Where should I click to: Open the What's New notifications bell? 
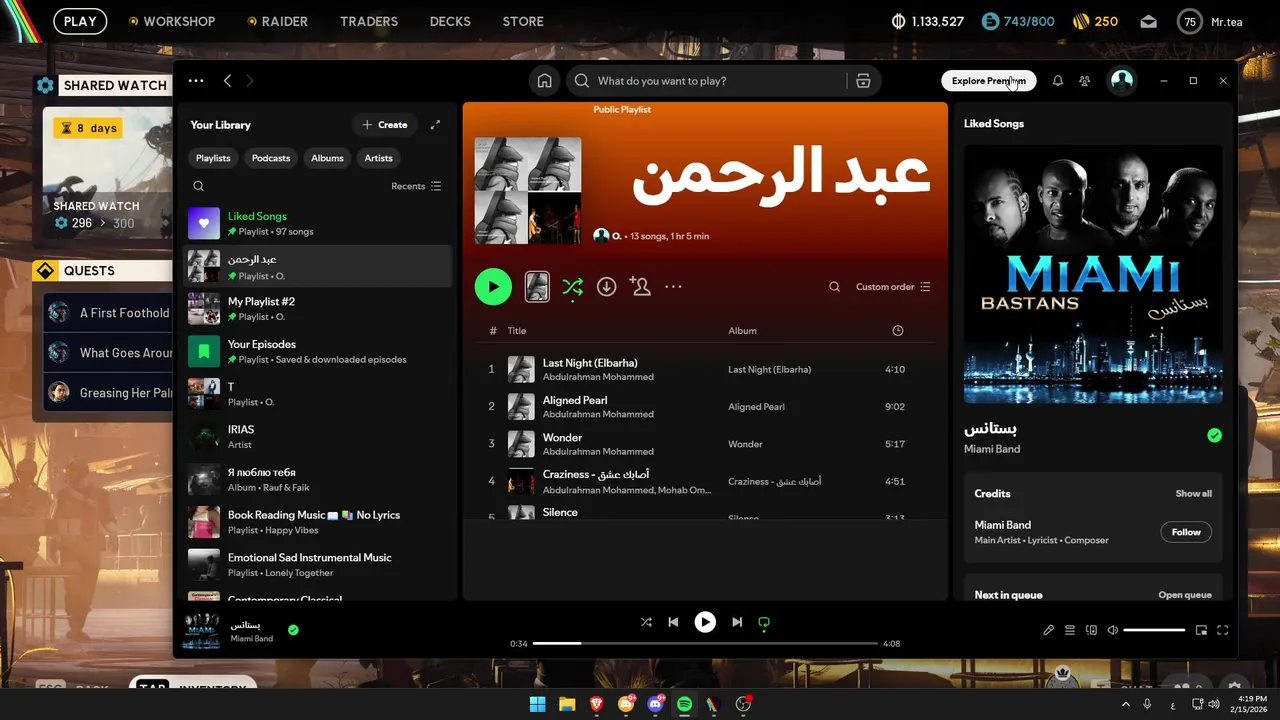(x=1058, y=81)
